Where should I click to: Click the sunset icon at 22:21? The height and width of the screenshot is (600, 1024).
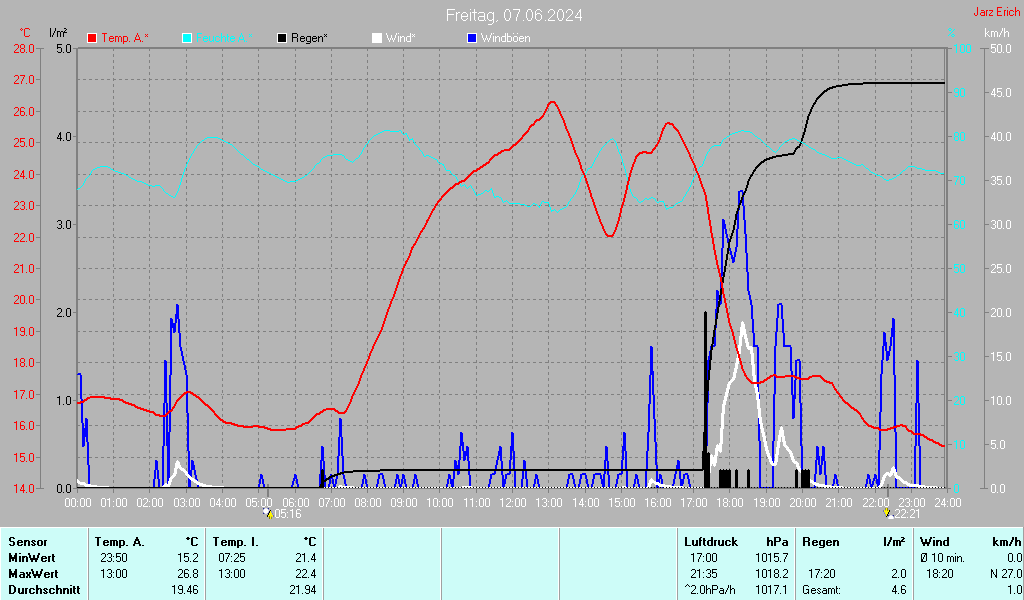(887, 512)
